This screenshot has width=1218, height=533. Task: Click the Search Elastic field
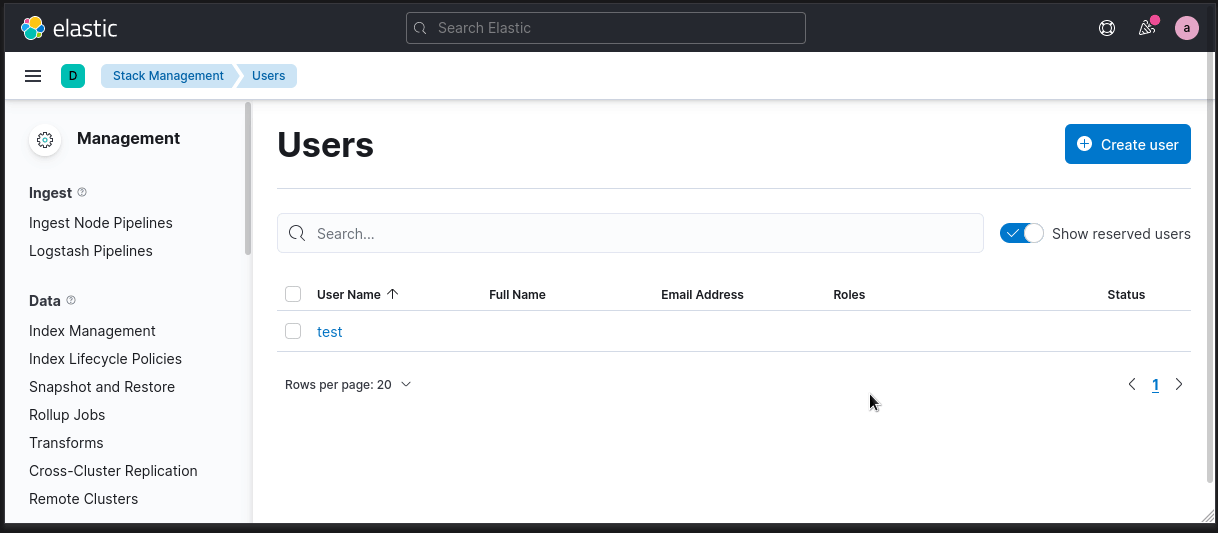[606, 28]
